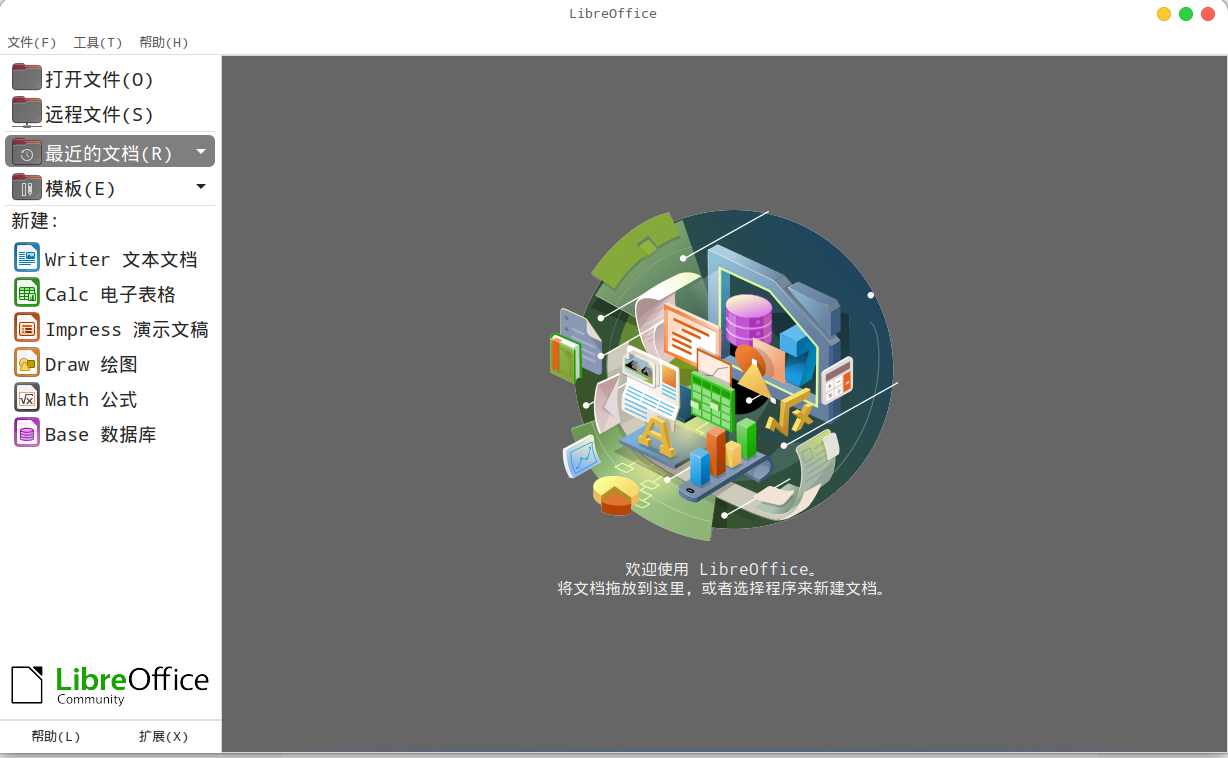Click the Writer document icon

[x=27, y=258]
